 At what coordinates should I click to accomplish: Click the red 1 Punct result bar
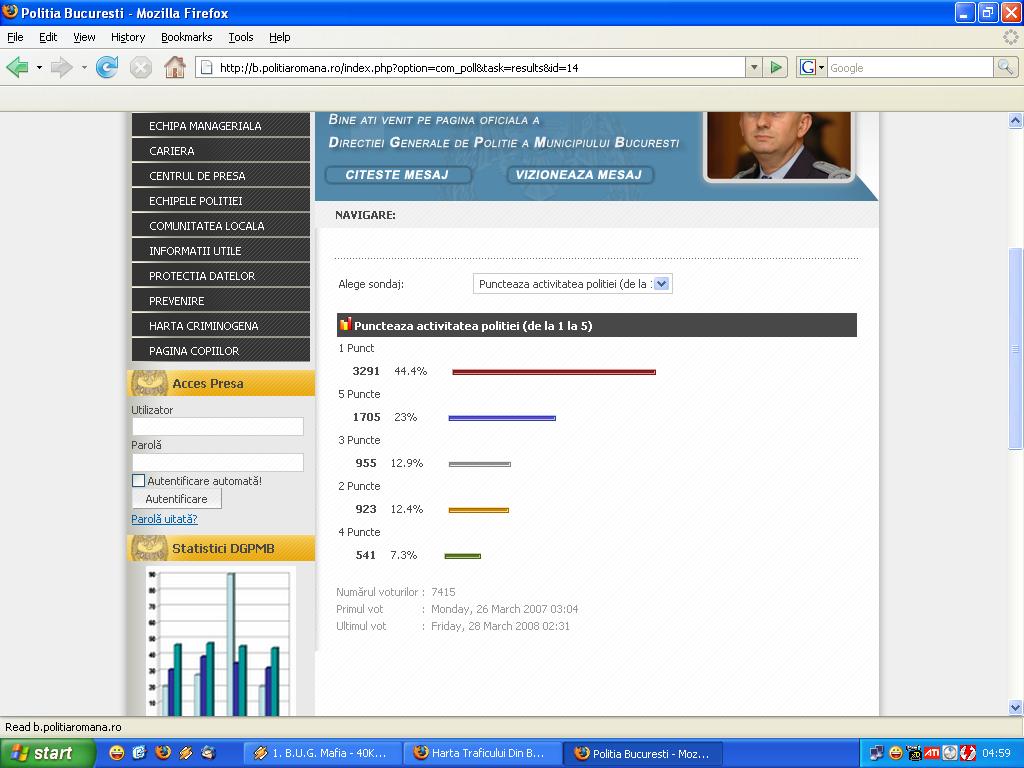pos(553,372)
